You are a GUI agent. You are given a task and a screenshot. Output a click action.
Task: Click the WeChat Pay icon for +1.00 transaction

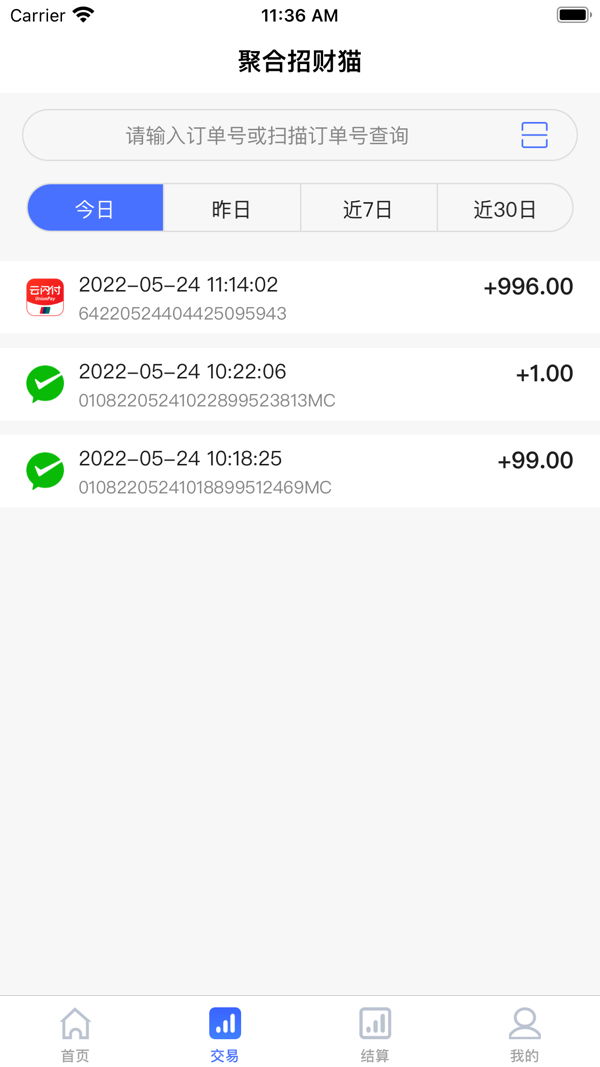[x=45, y=384]
